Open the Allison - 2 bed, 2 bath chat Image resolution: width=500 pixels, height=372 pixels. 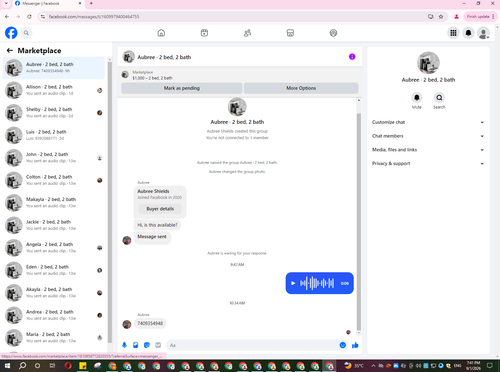pos(54,90)
